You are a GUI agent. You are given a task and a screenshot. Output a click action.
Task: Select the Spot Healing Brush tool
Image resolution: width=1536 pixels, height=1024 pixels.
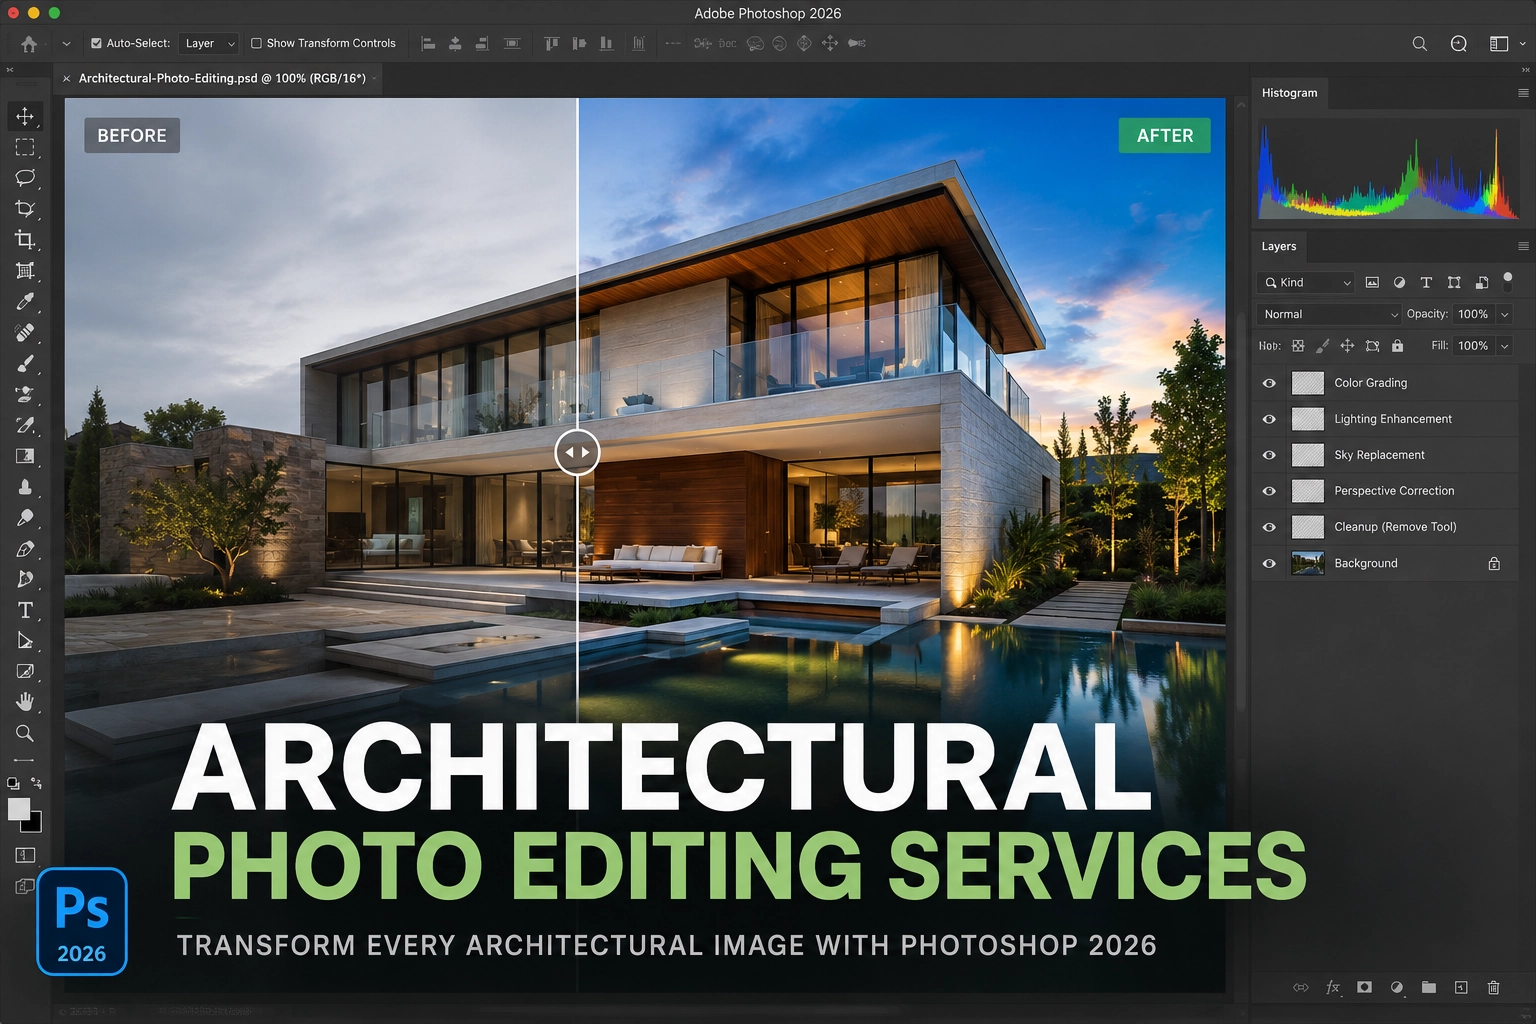pos(25,332)
